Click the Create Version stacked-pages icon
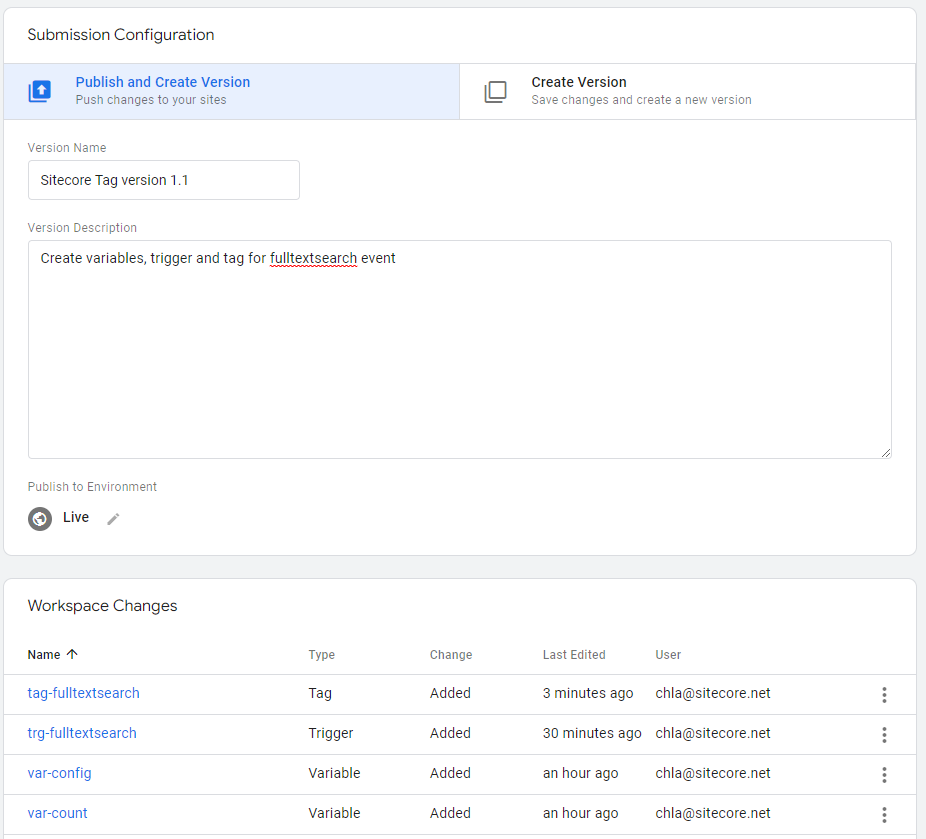The width and height of the screenshot is (926, 839). [x=495, y=92]
